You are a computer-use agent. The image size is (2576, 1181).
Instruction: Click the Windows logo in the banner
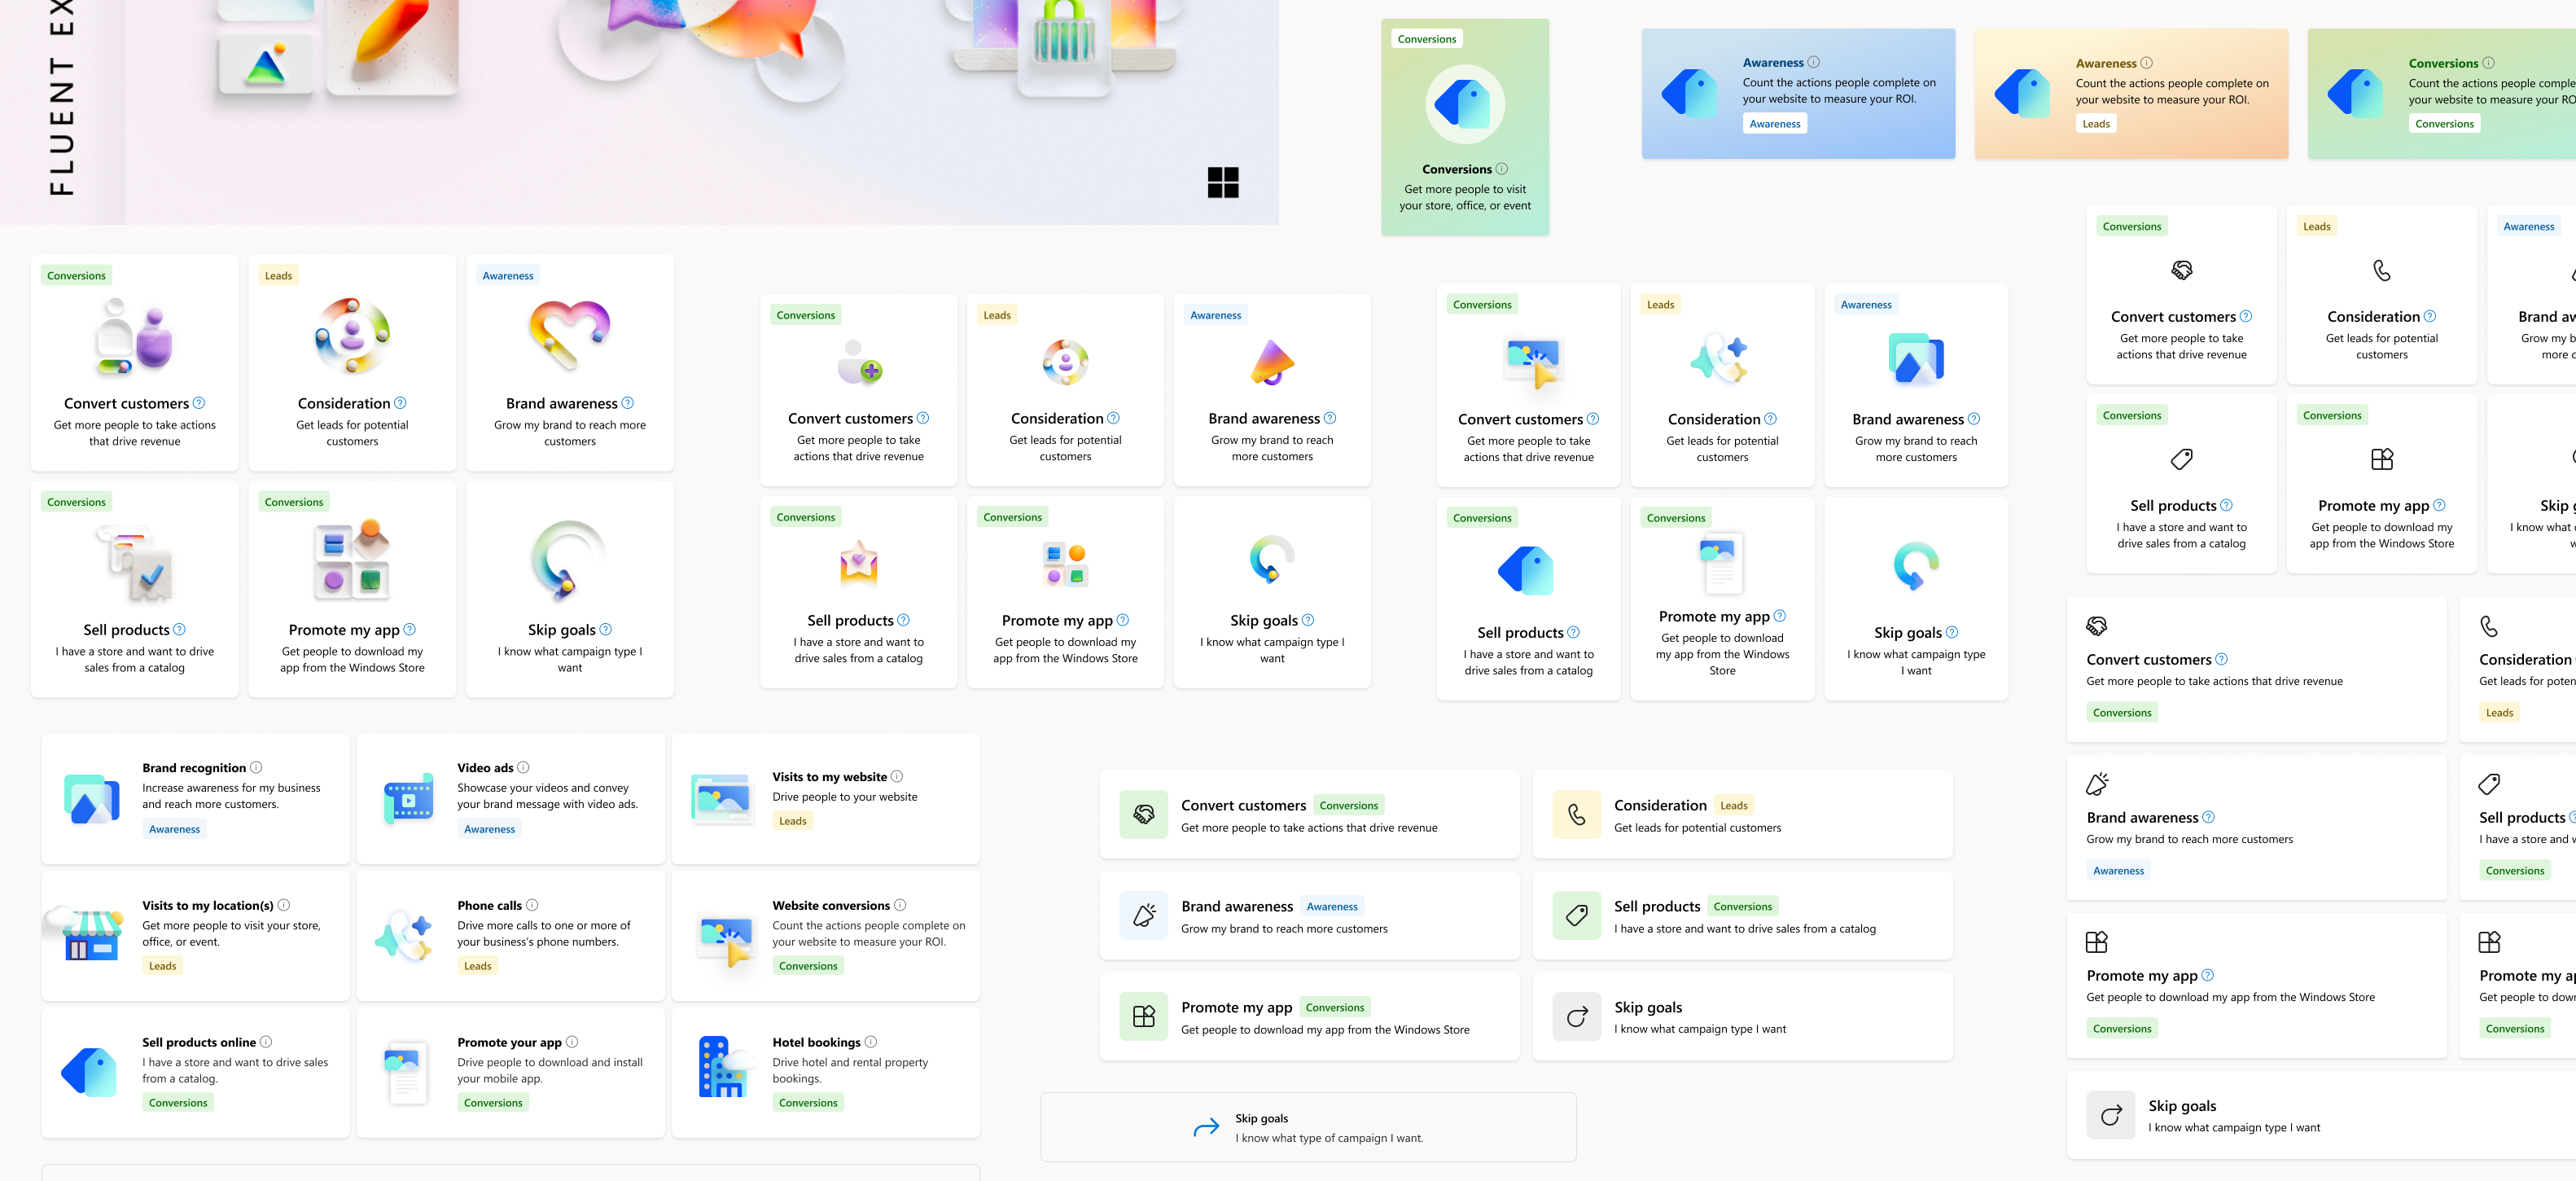(1222, 182)
